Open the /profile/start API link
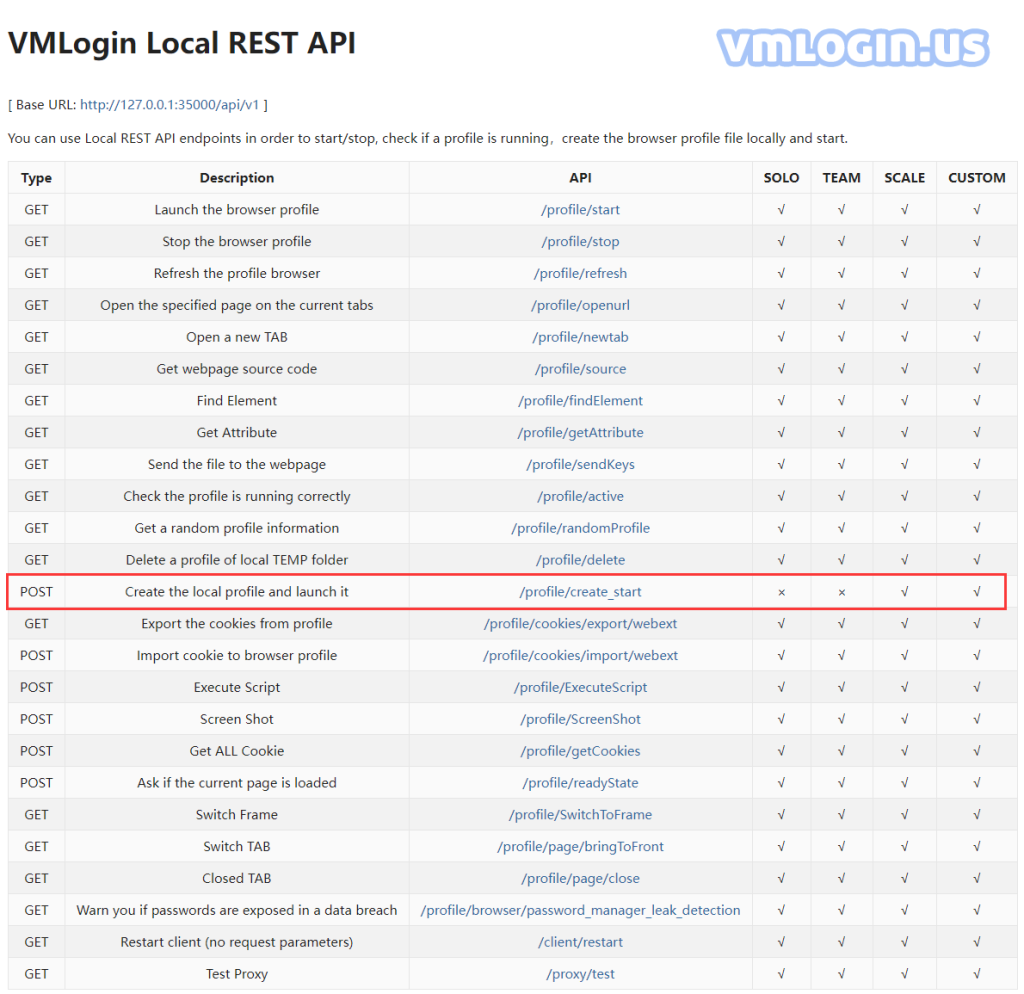1024x994 pixels. 580,210
